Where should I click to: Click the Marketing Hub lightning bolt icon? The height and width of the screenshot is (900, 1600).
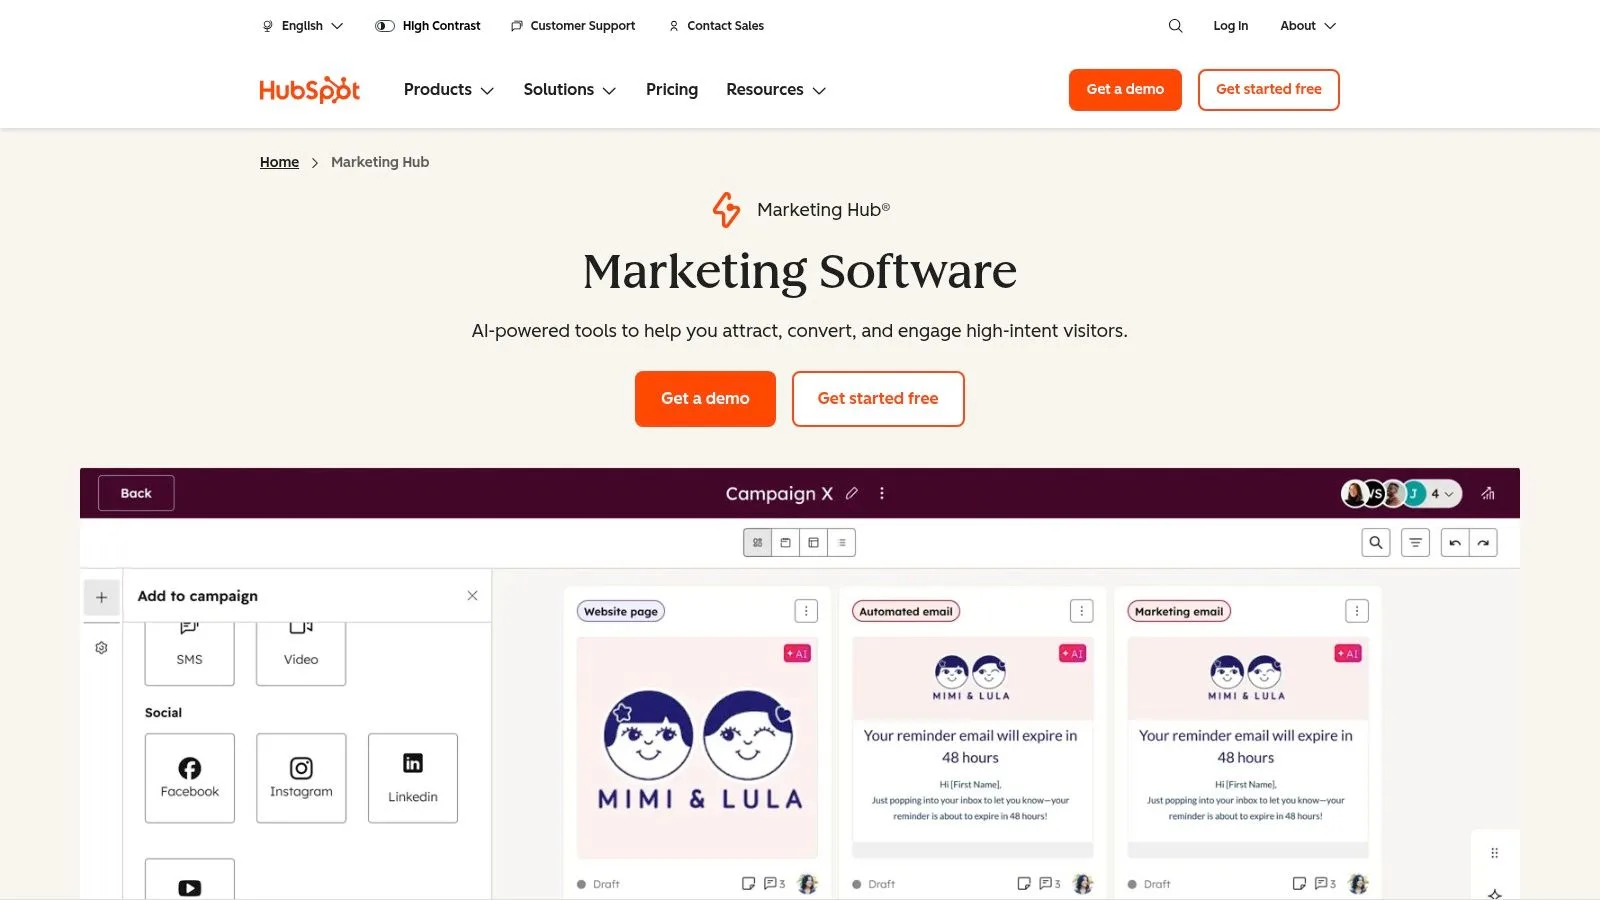[x=726, y=210]
